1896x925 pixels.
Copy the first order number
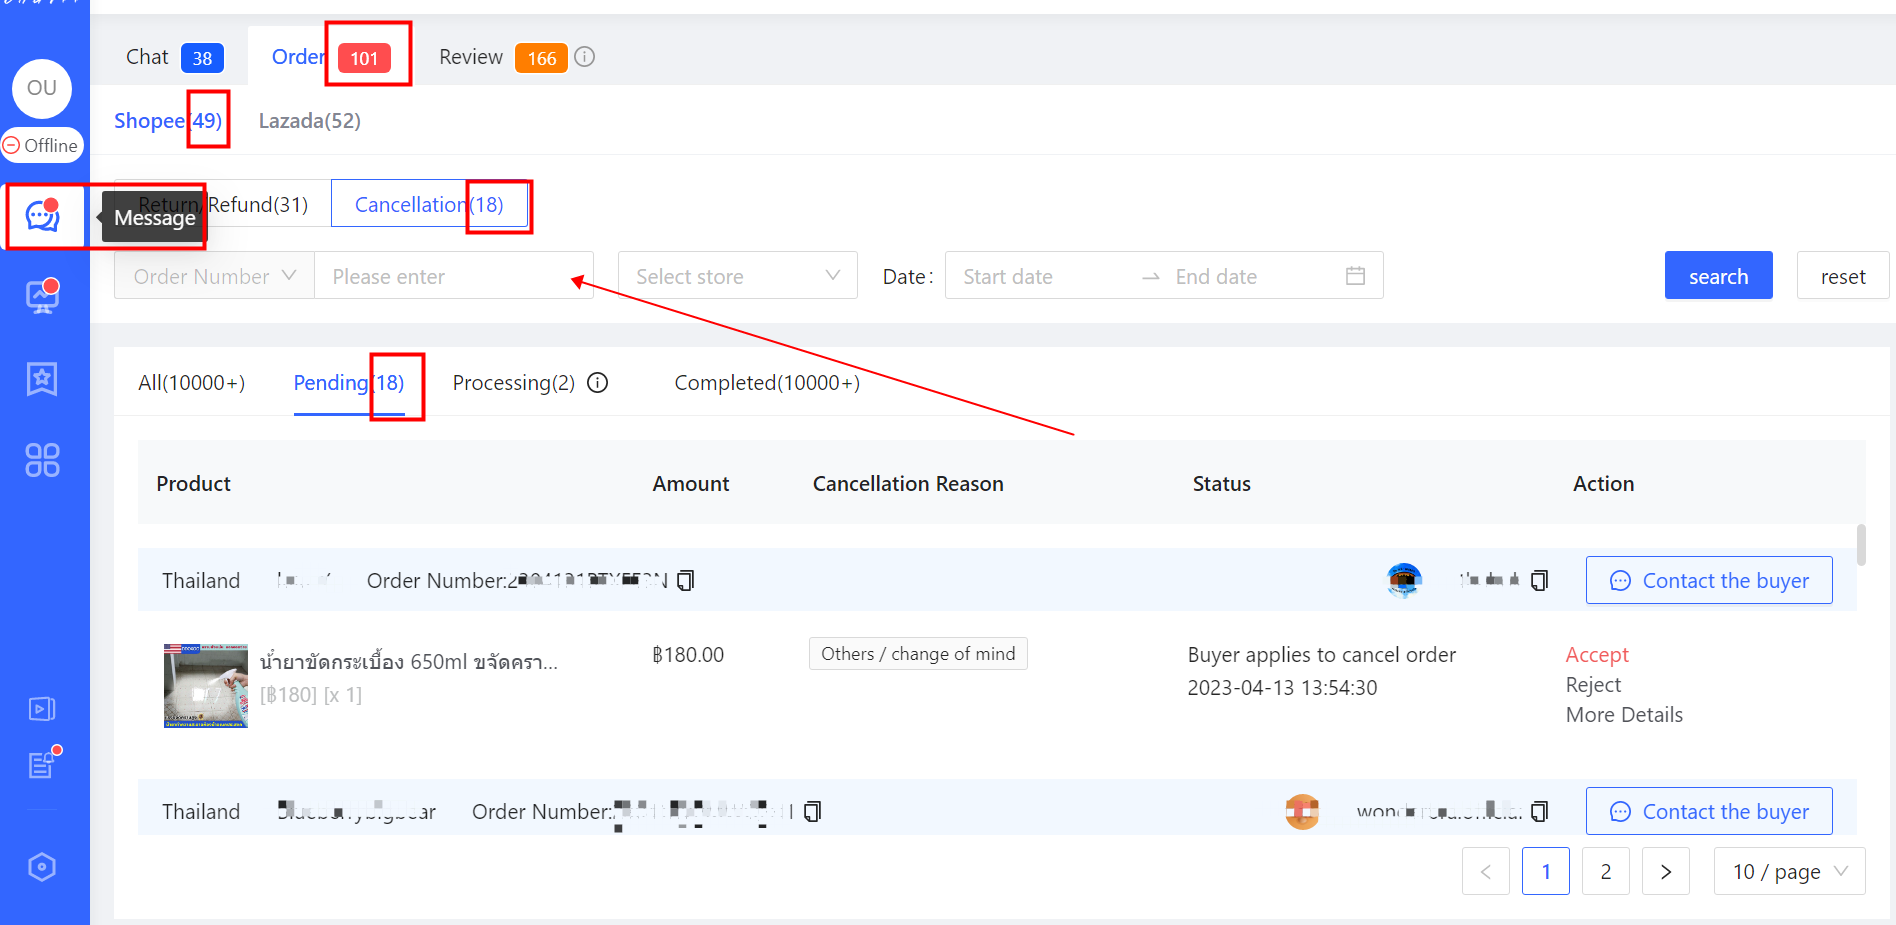tap(686, 581)
